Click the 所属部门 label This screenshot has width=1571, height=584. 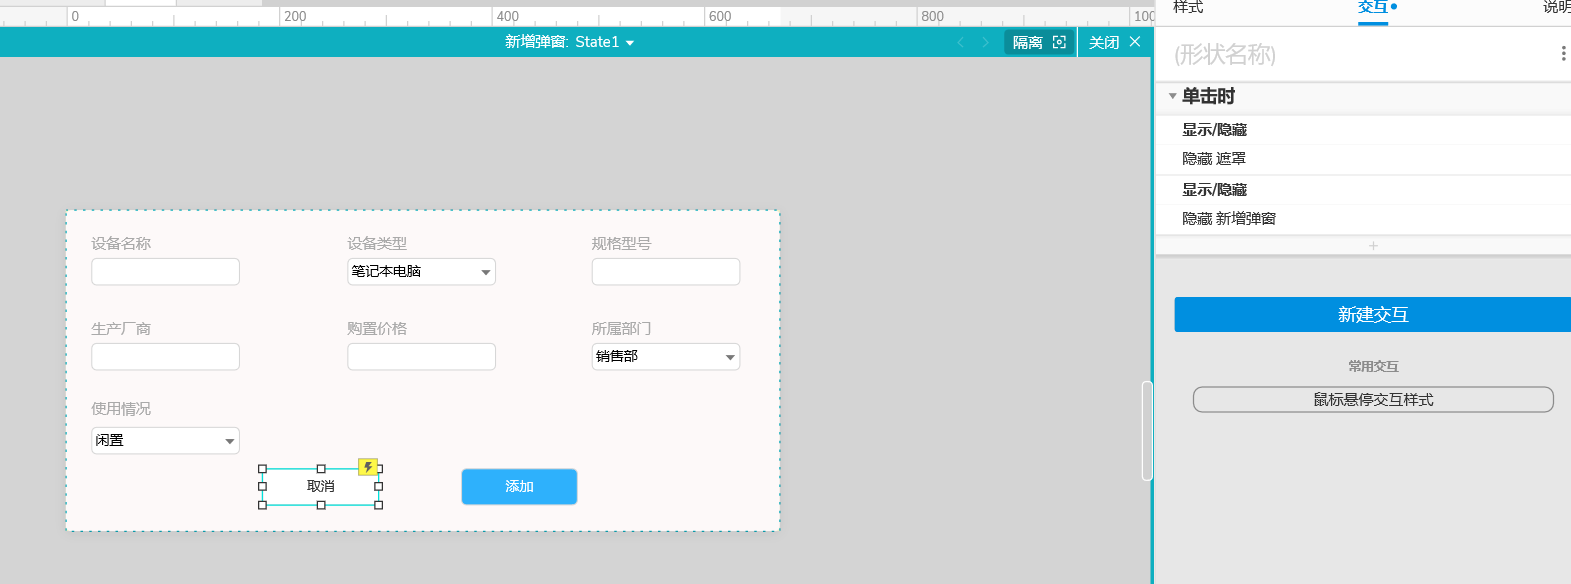point(621,329)
